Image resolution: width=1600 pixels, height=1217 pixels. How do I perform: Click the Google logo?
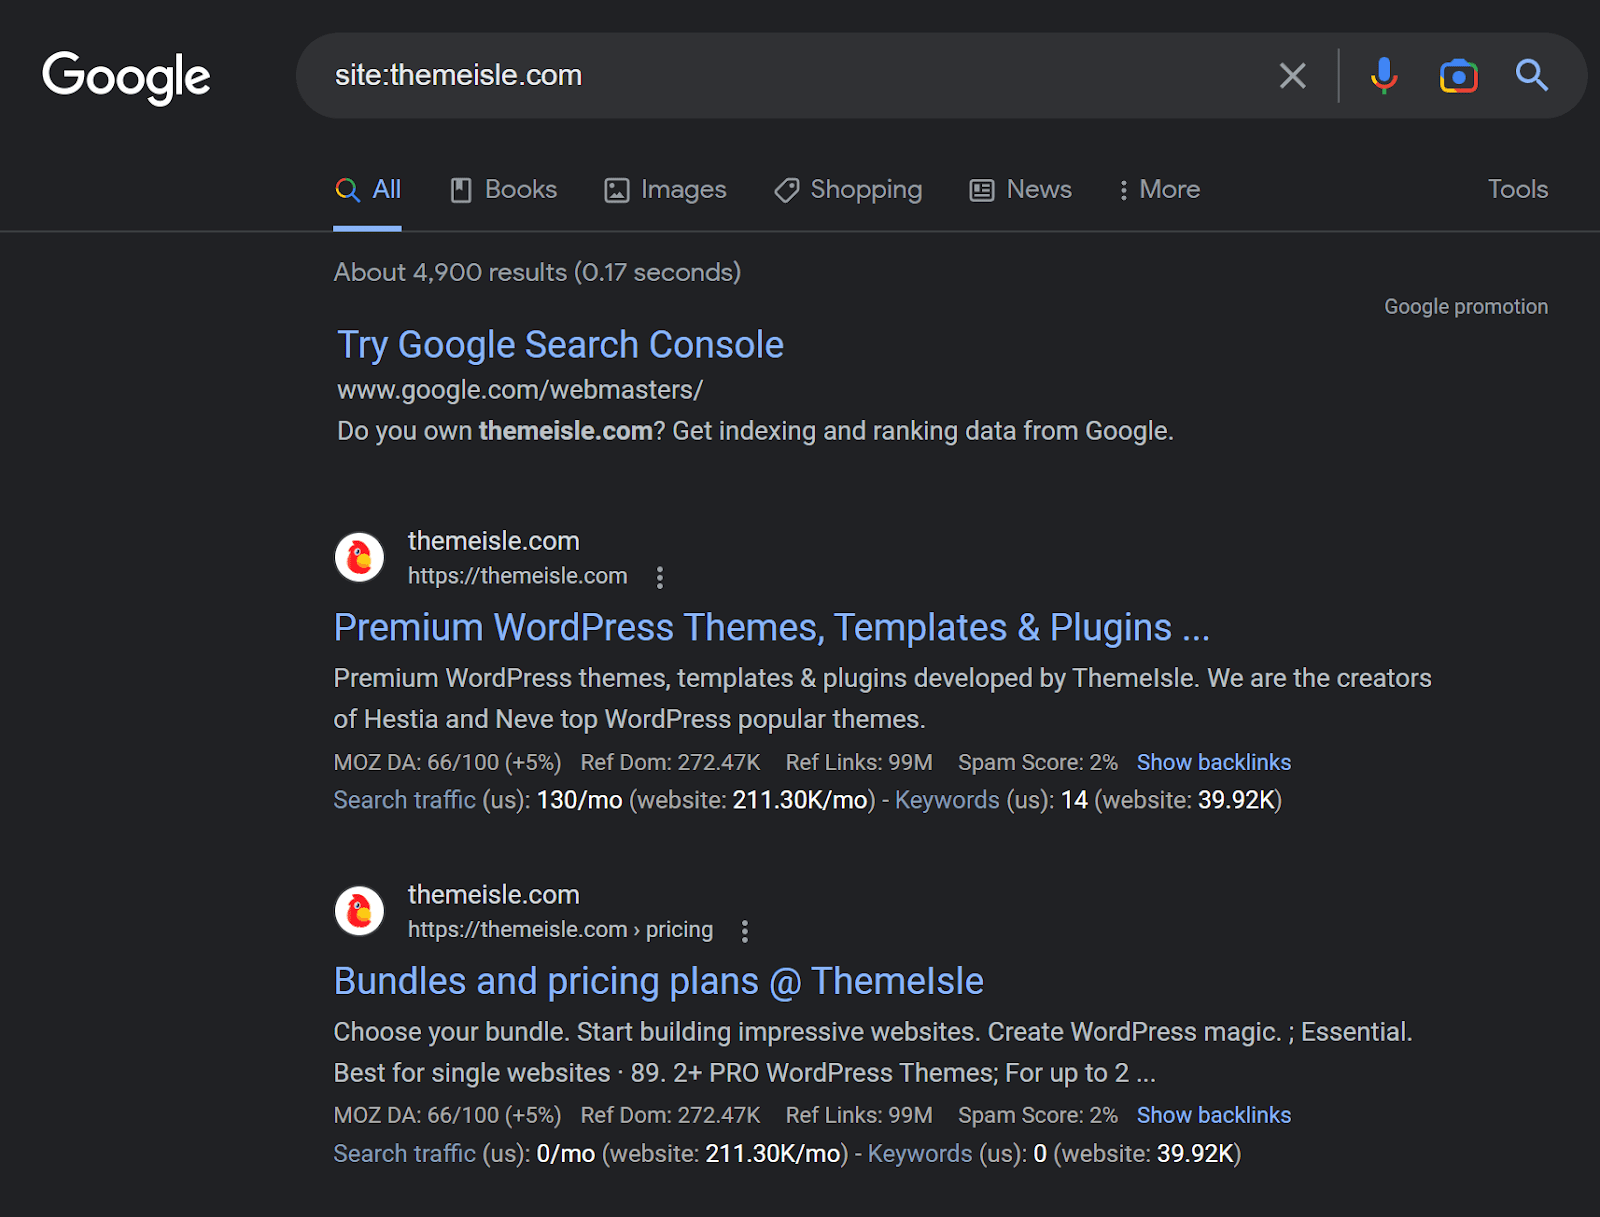pos(126,76)
